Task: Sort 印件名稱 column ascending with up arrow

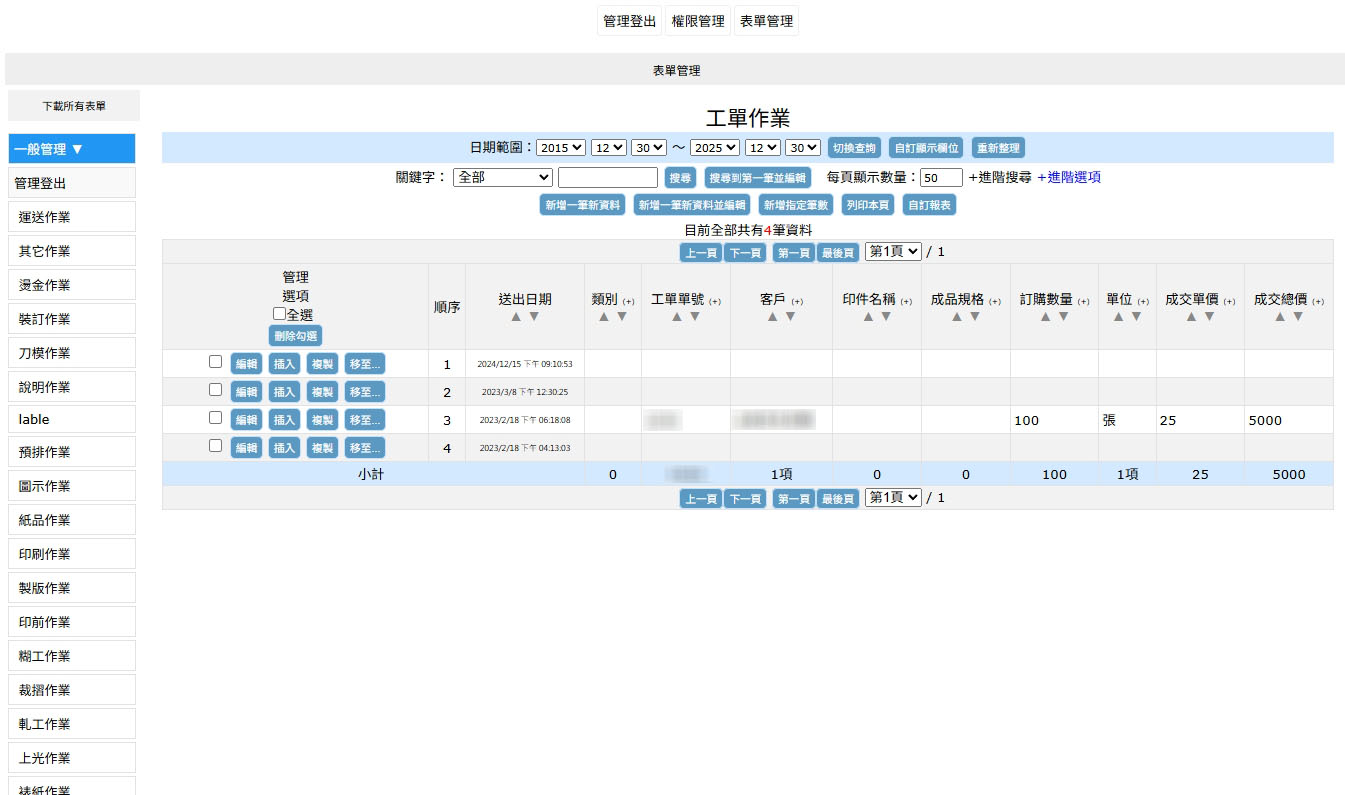Action: pos(868,316)
